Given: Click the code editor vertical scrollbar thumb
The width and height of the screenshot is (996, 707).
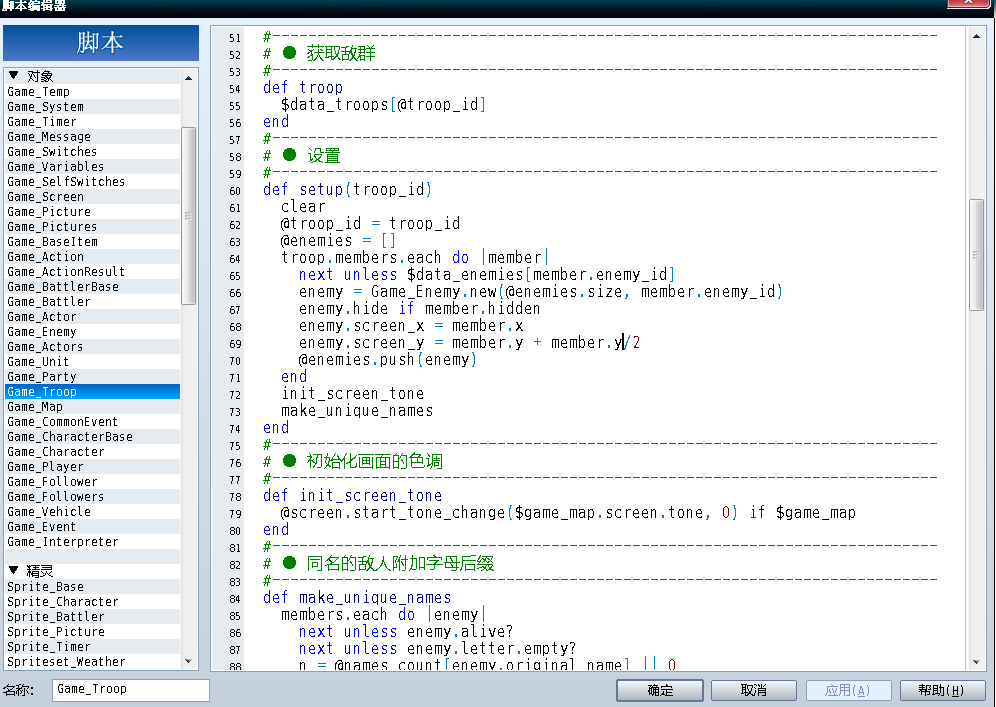Looking at the screenshot, I should coord(976,255).
